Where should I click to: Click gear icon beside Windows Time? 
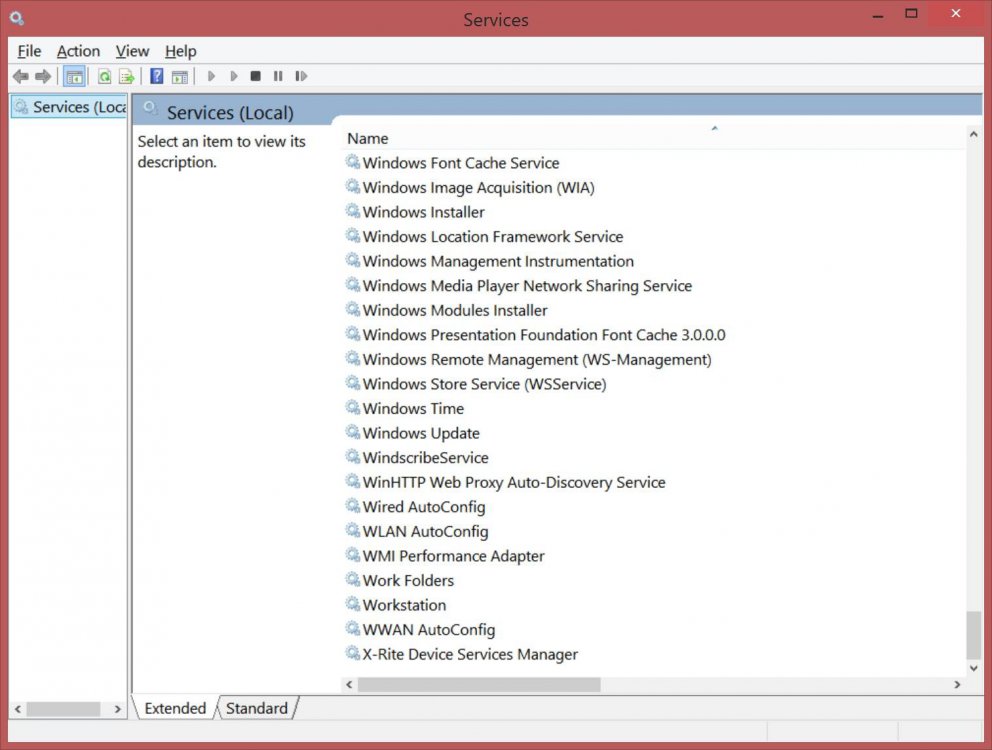(x=352, y=408)
